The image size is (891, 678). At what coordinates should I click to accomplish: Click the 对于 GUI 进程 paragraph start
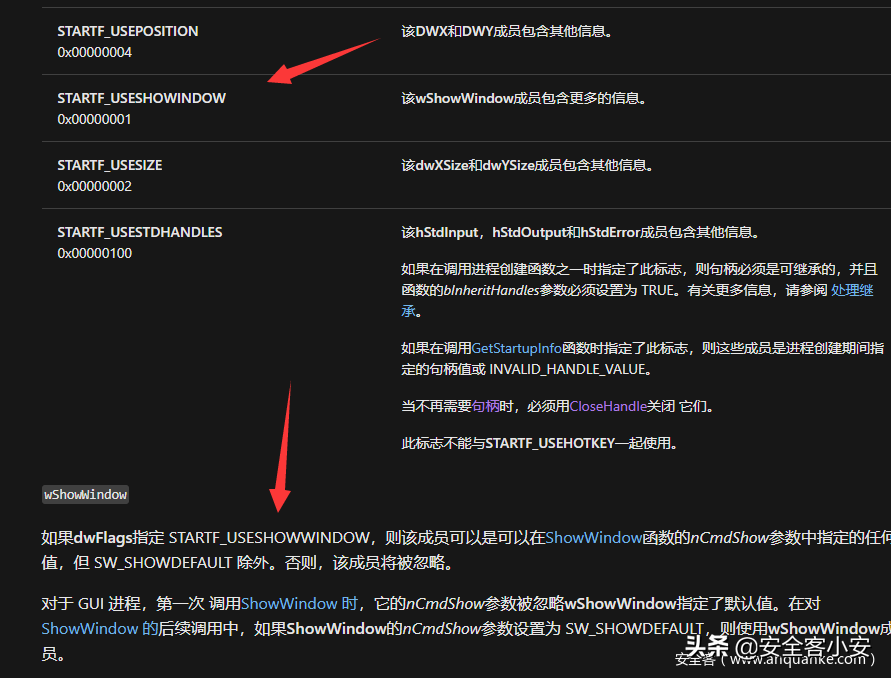pos(91,604)
